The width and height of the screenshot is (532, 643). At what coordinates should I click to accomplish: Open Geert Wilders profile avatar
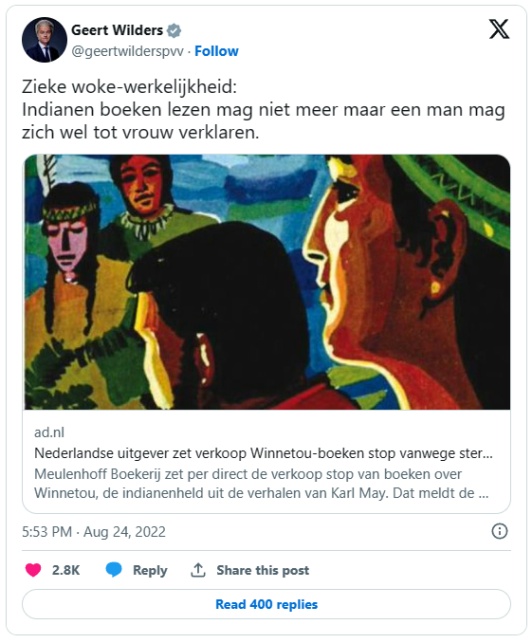(x=44, y=40)
